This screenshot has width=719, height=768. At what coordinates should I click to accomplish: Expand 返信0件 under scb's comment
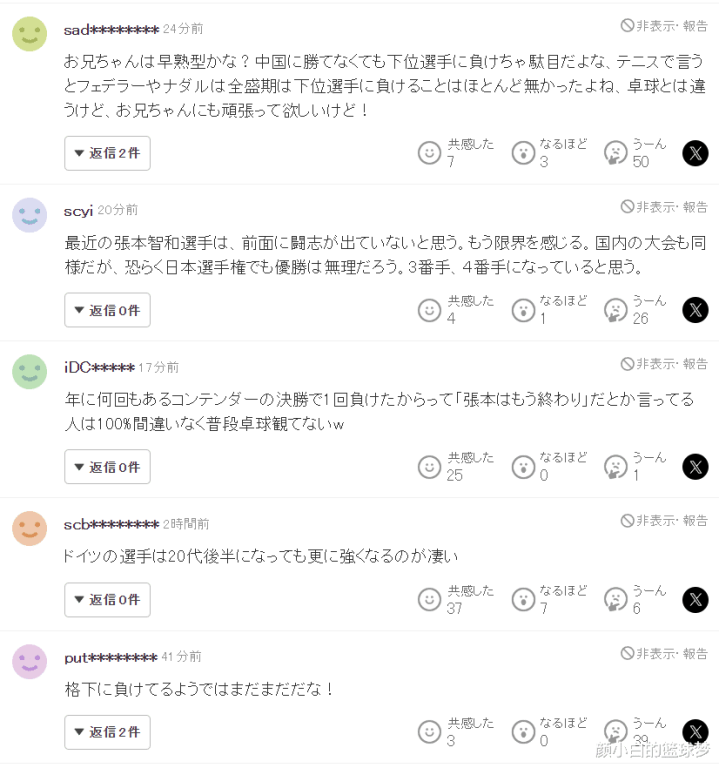(x=107, y=600)
